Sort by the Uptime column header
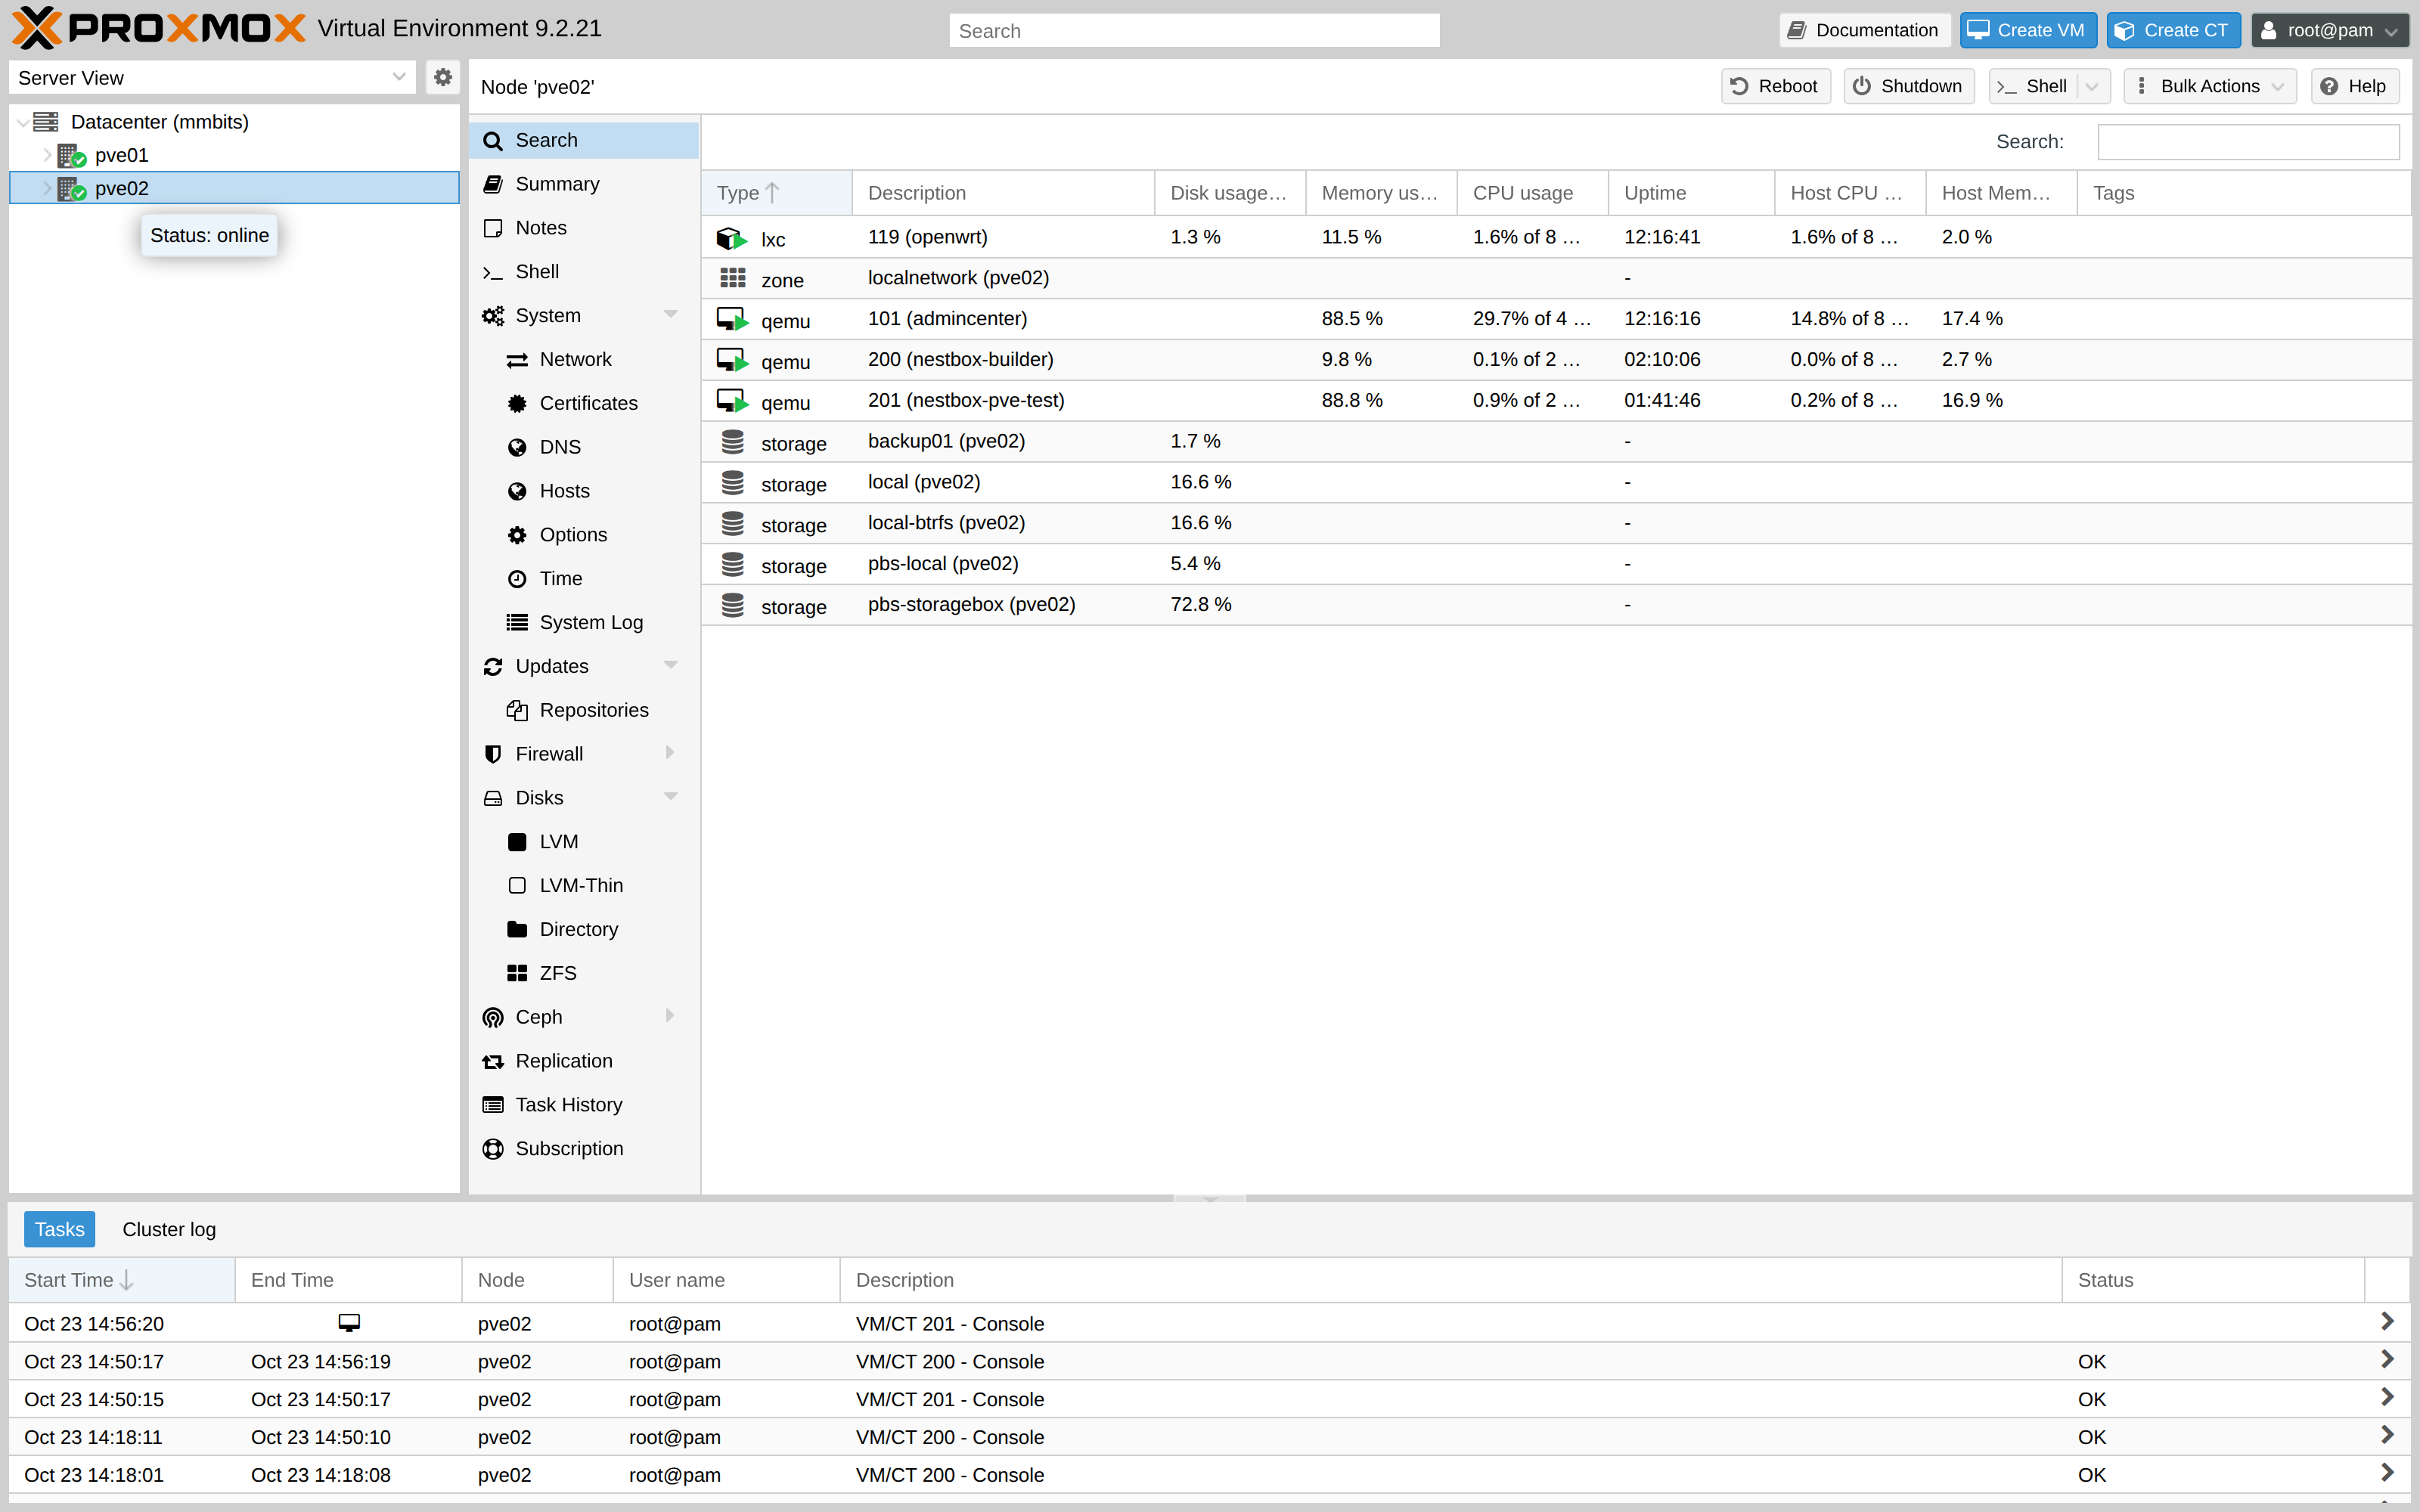The width and height of the screenshot is (2420, 1512). click(1691, 193)
